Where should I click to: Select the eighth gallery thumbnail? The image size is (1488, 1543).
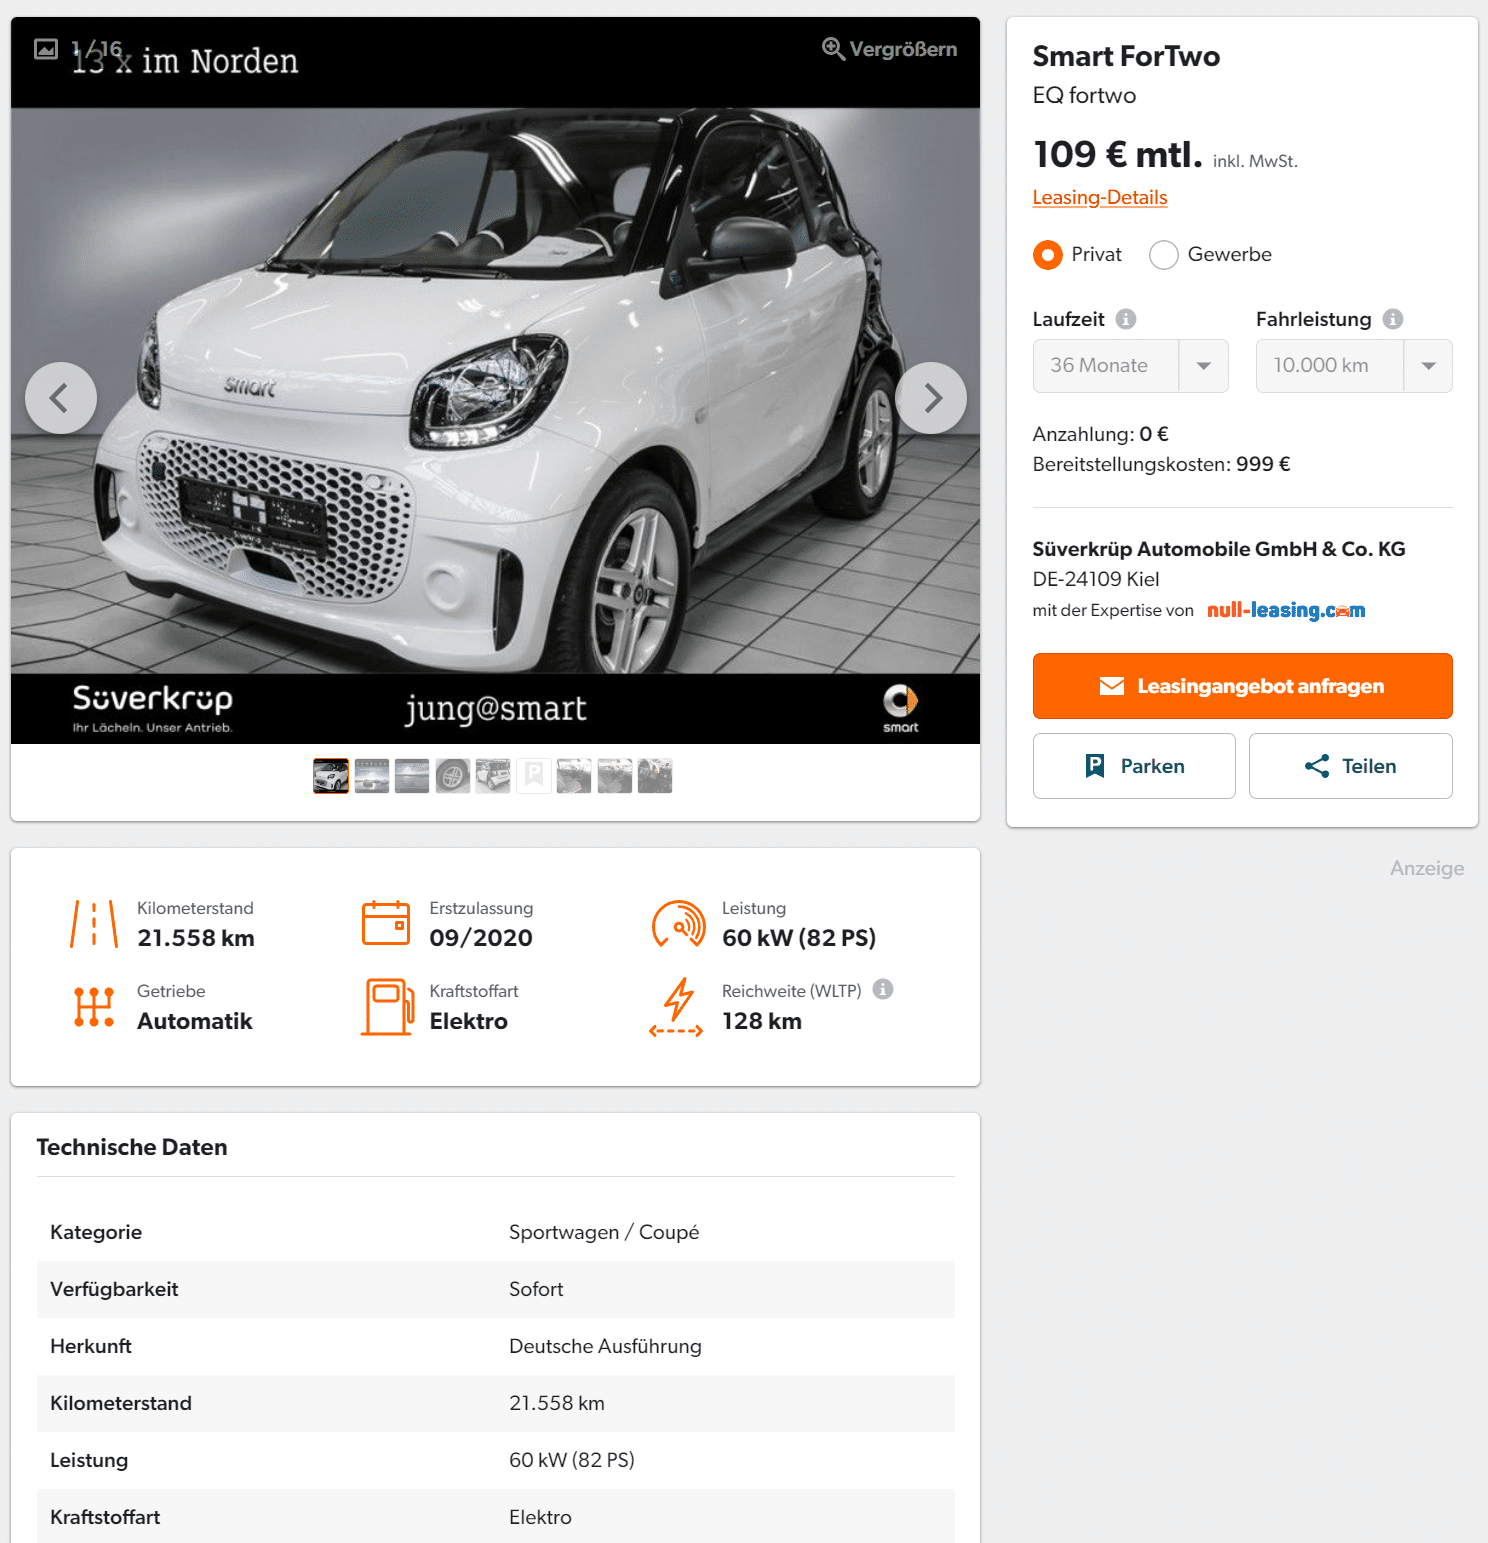click(x=615, y=776)
